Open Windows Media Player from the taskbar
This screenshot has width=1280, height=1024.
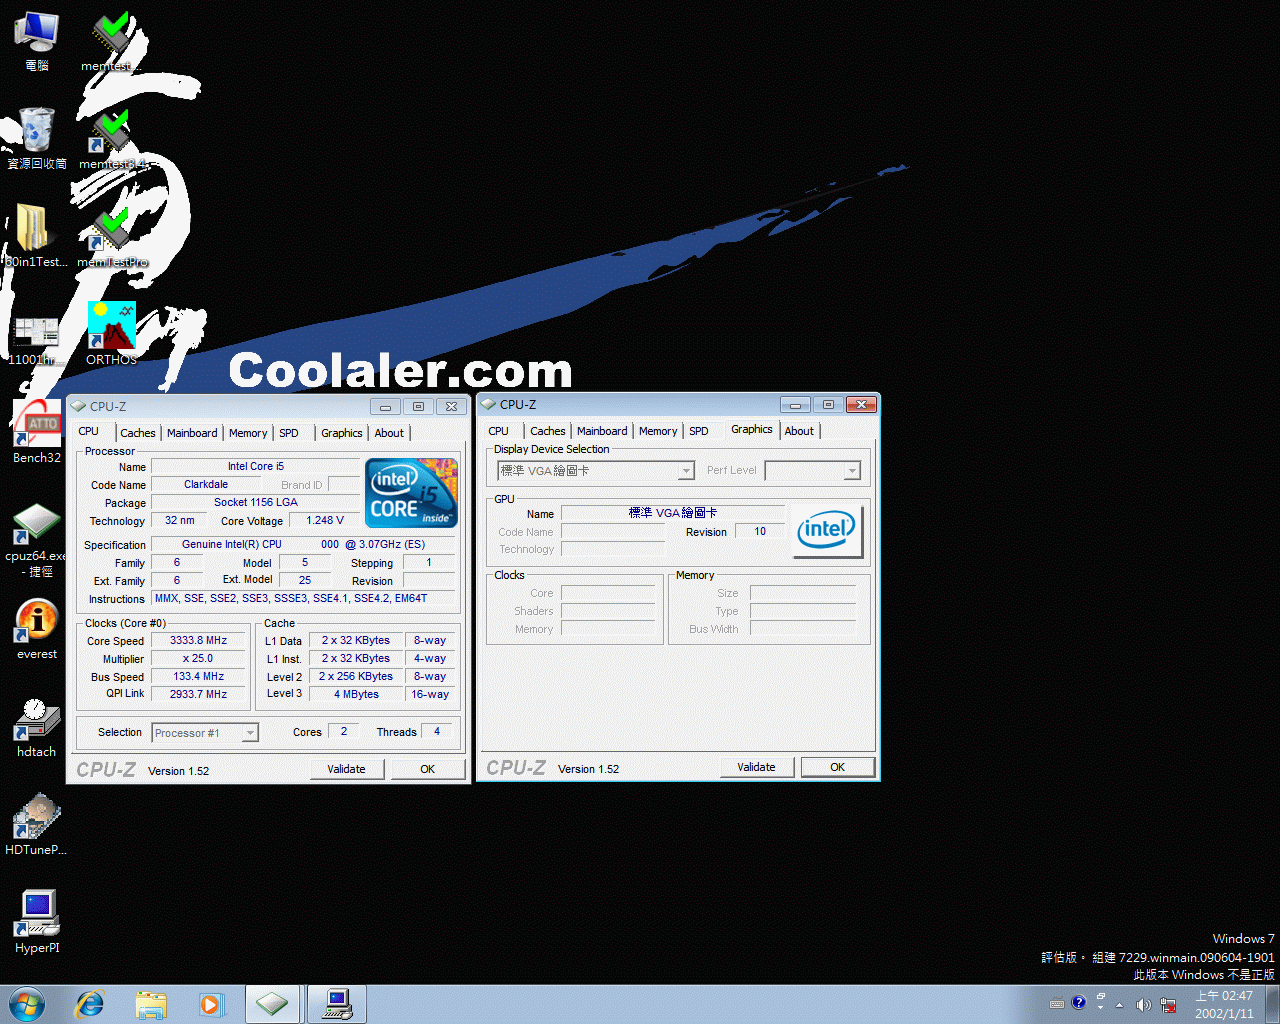click(x=211, y=1004)
